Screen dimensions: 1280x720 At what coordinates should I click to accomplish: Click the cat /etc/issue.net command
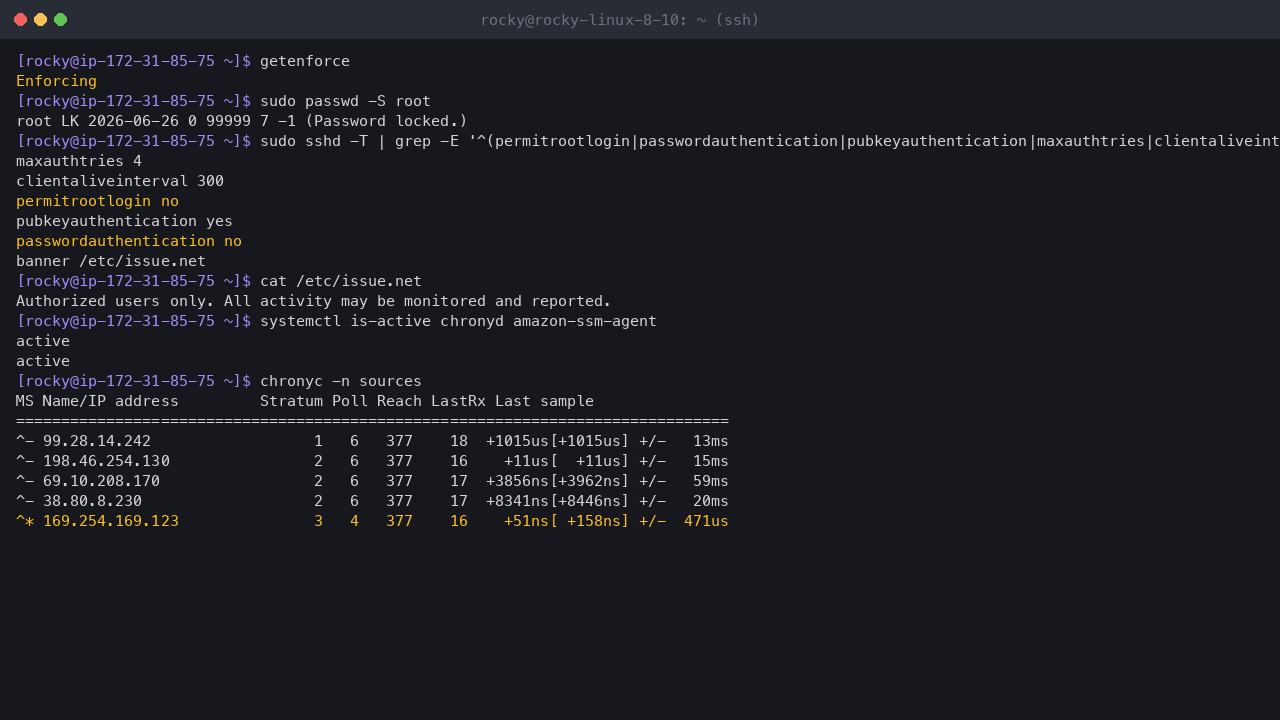341,281
